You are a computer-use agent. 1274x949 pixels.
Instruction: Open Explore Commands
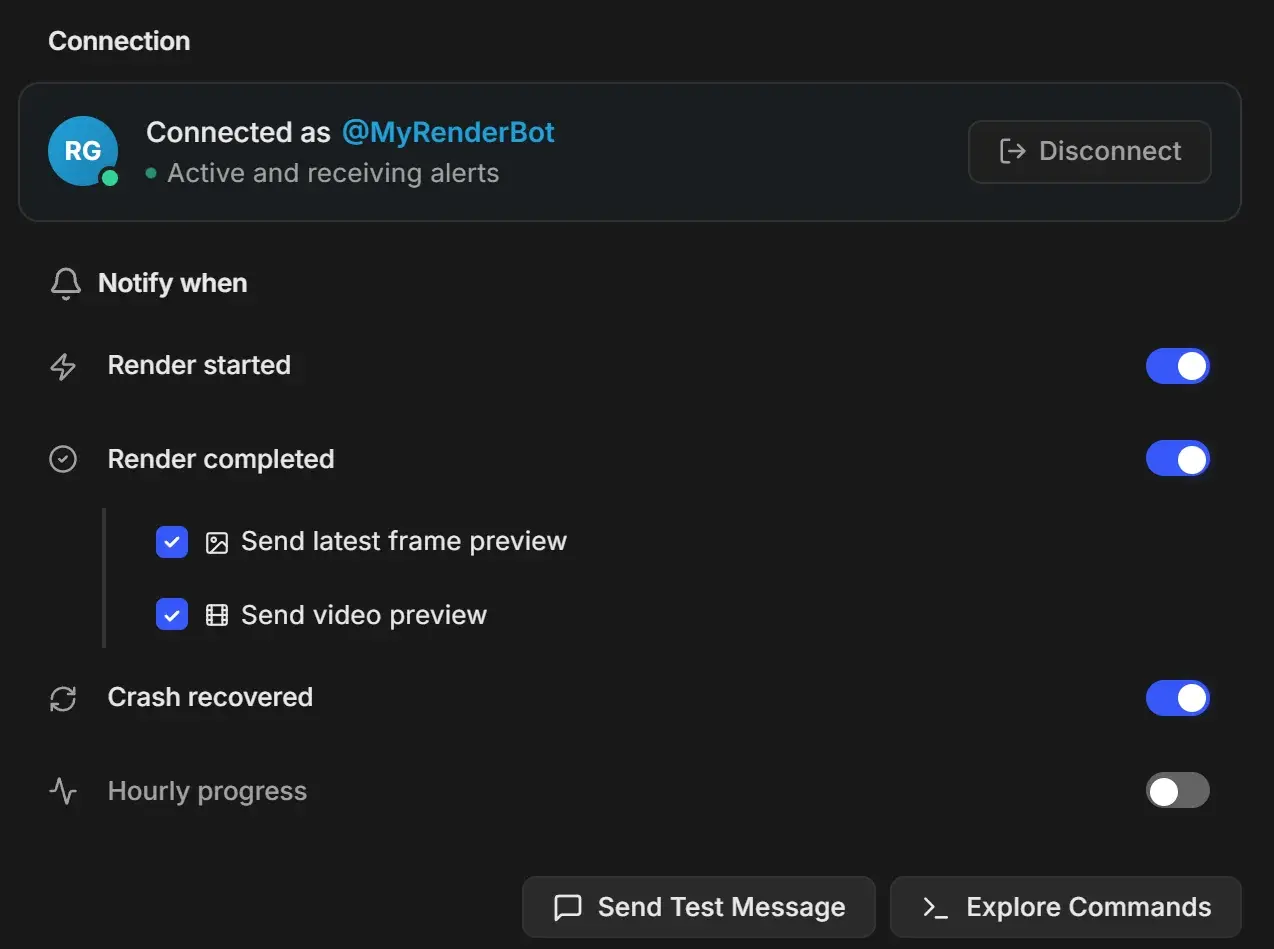[1066, 907]
